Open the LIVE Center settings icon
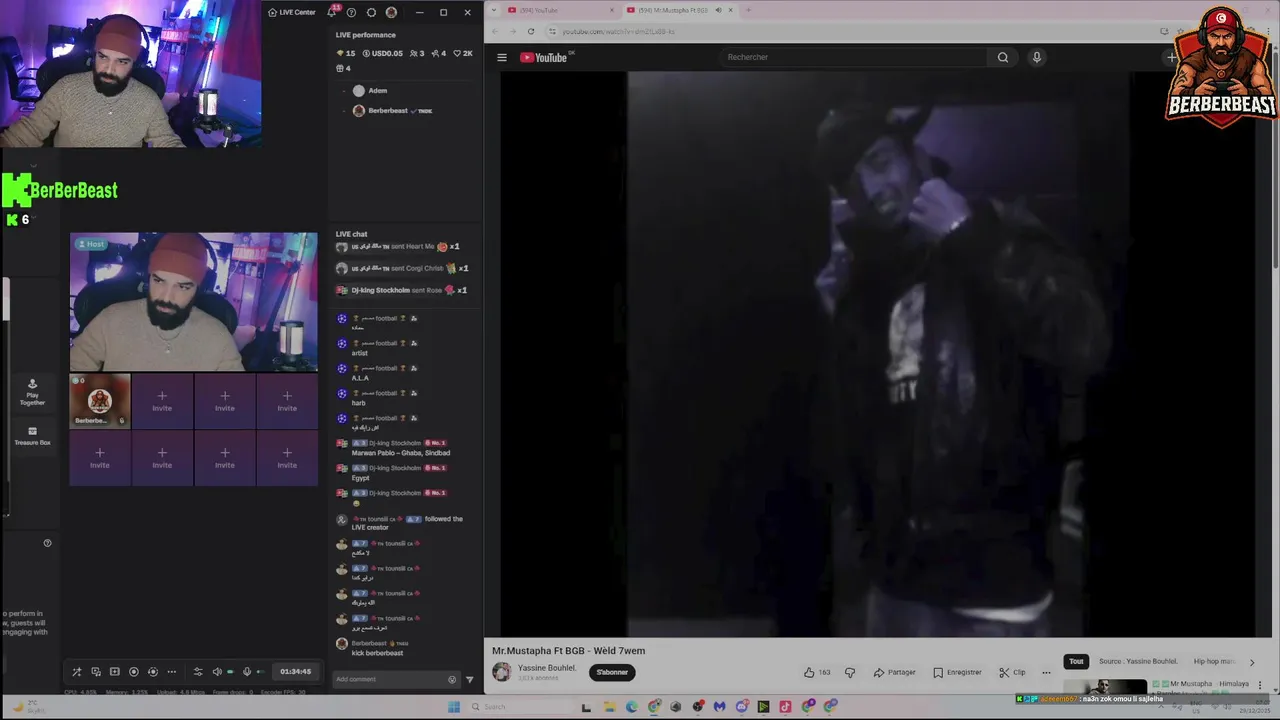Image resolution: width=1280 pixels, height=720 pixels. (371, 12)
